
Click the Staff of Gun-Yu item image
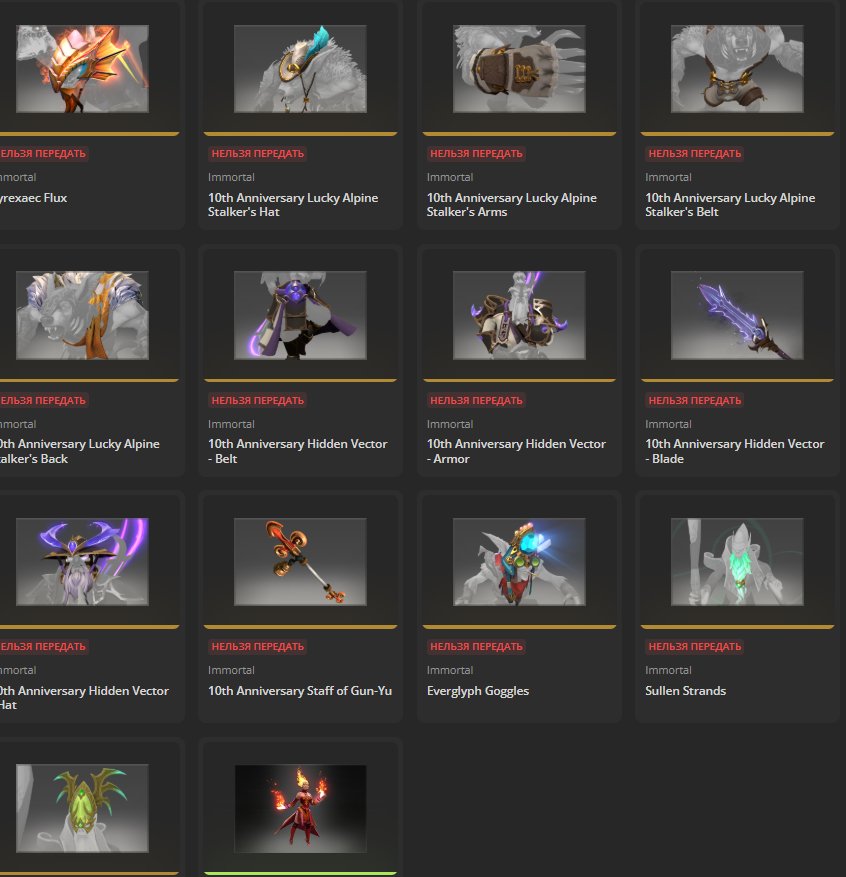300,561
